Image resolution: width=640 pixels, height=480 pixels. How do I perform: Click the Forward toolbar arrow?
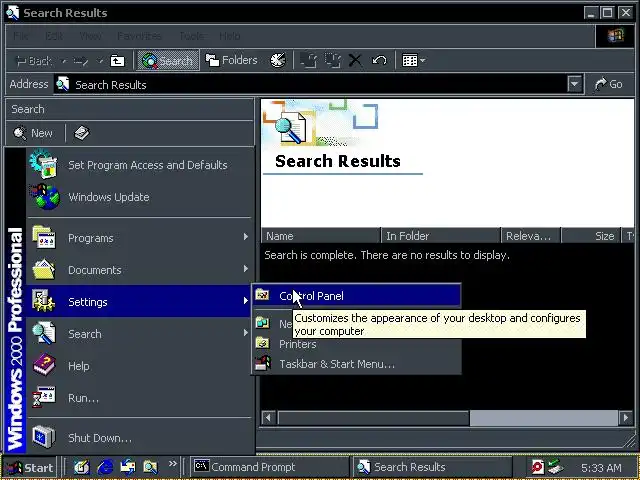(81, 61)
